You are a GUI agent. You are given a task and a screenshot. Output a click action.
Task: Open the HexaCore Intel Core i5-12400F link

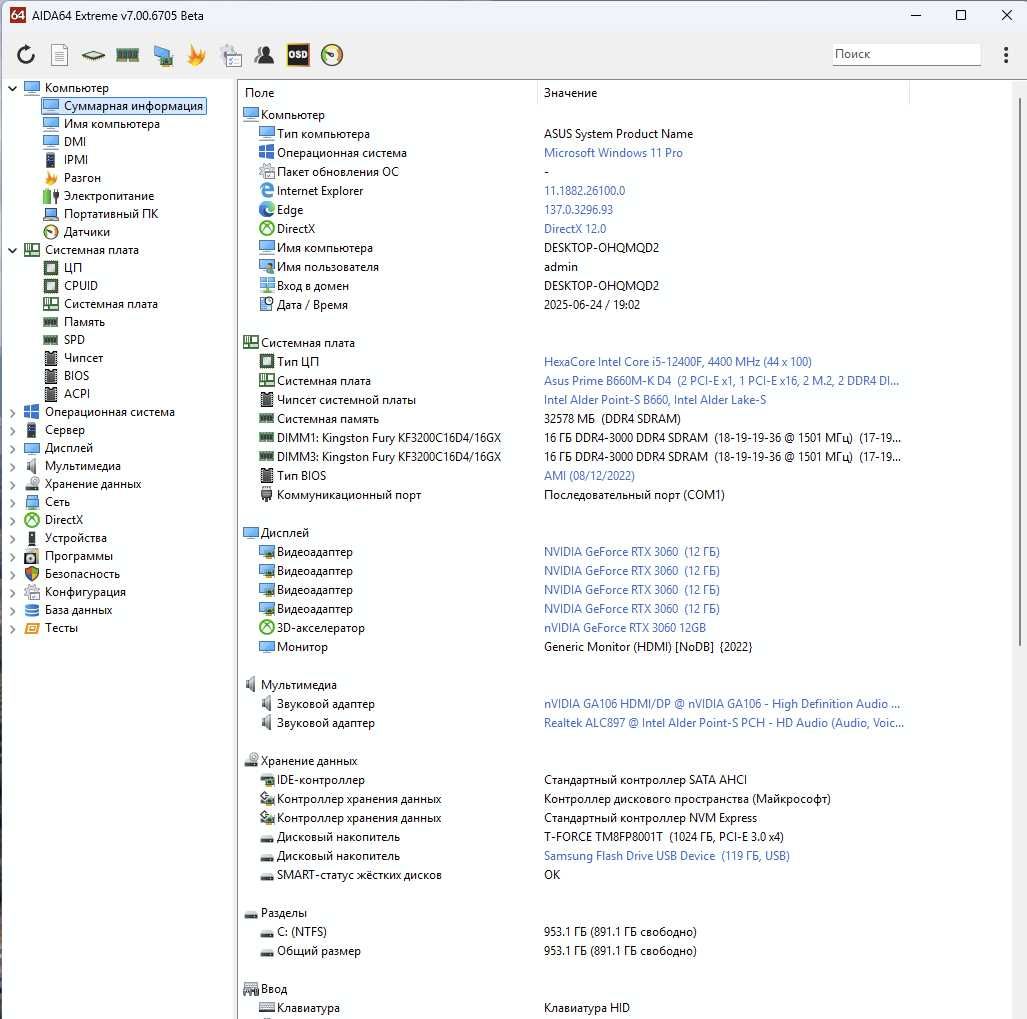tap(677, 362)
